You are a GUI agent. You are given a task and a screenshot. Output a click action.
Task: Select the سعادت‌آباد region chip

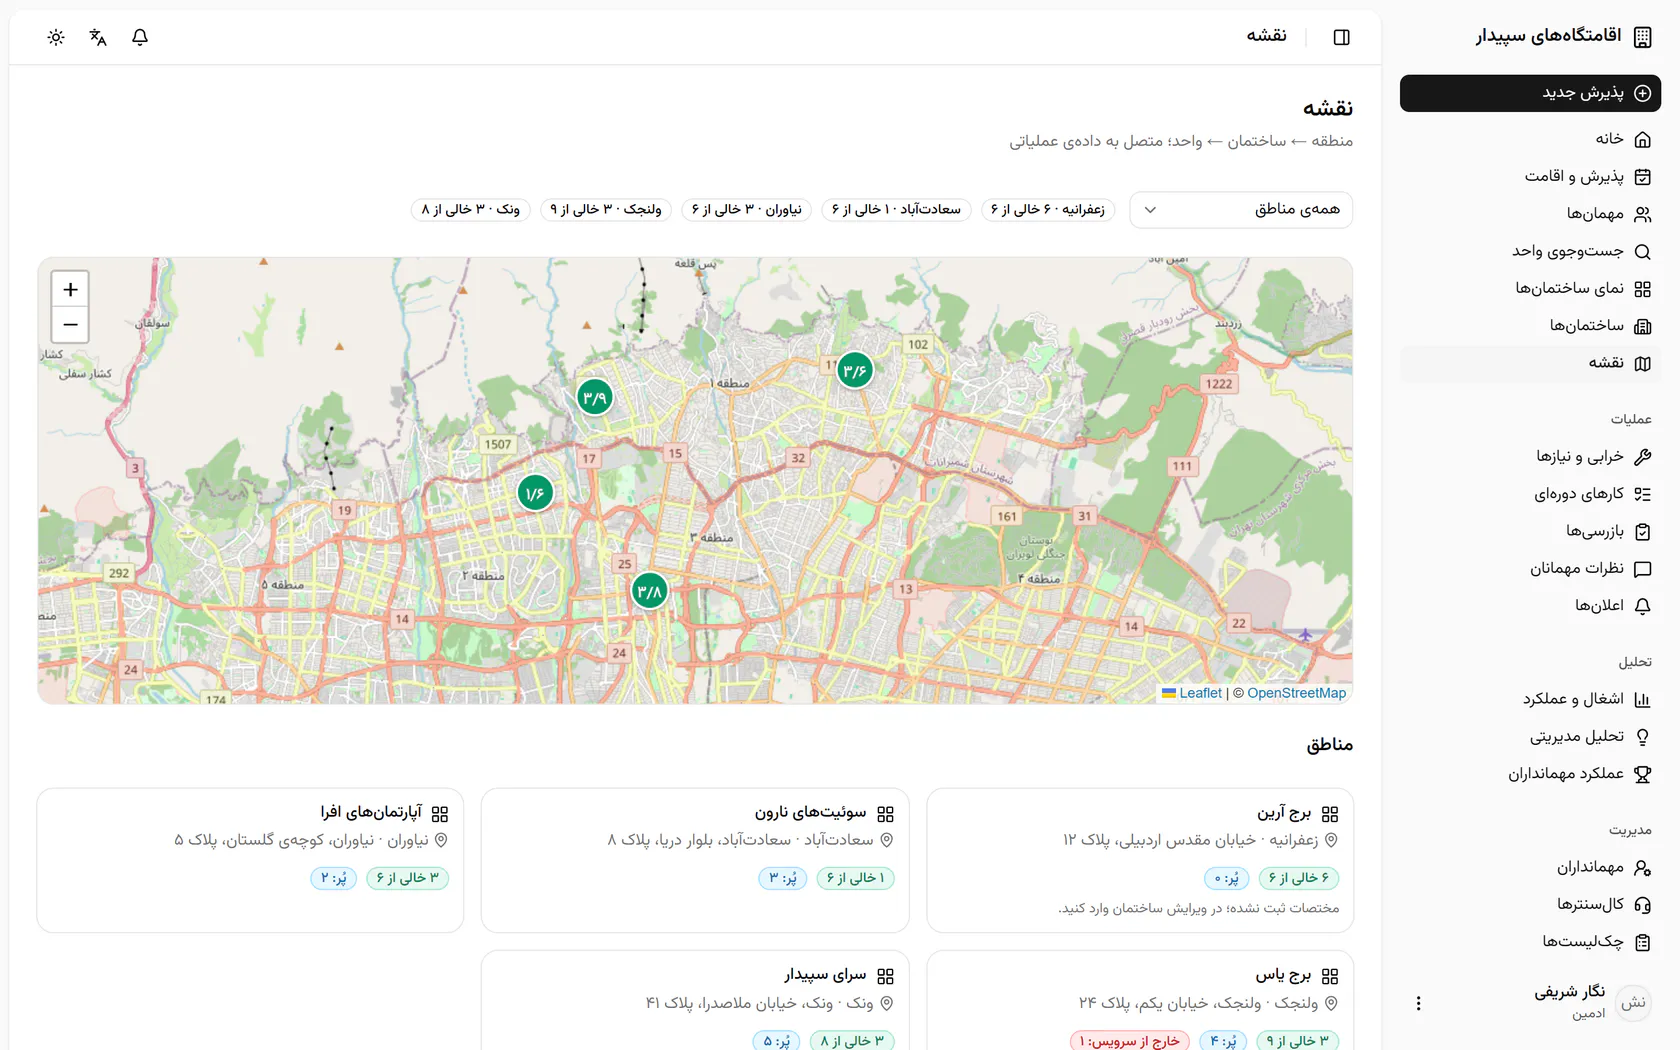896,210
